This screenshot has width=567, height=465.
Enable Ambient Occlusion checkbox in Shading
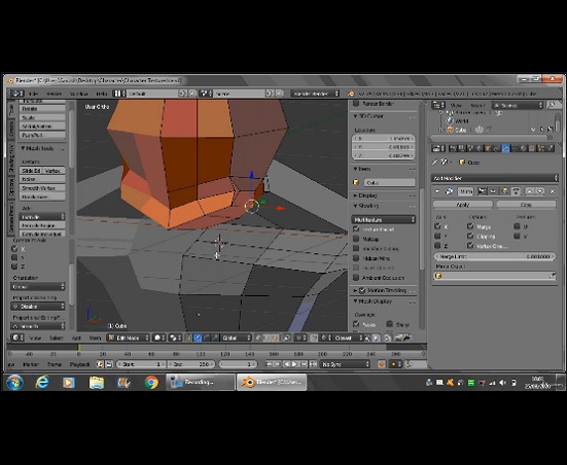coord(356,278)
